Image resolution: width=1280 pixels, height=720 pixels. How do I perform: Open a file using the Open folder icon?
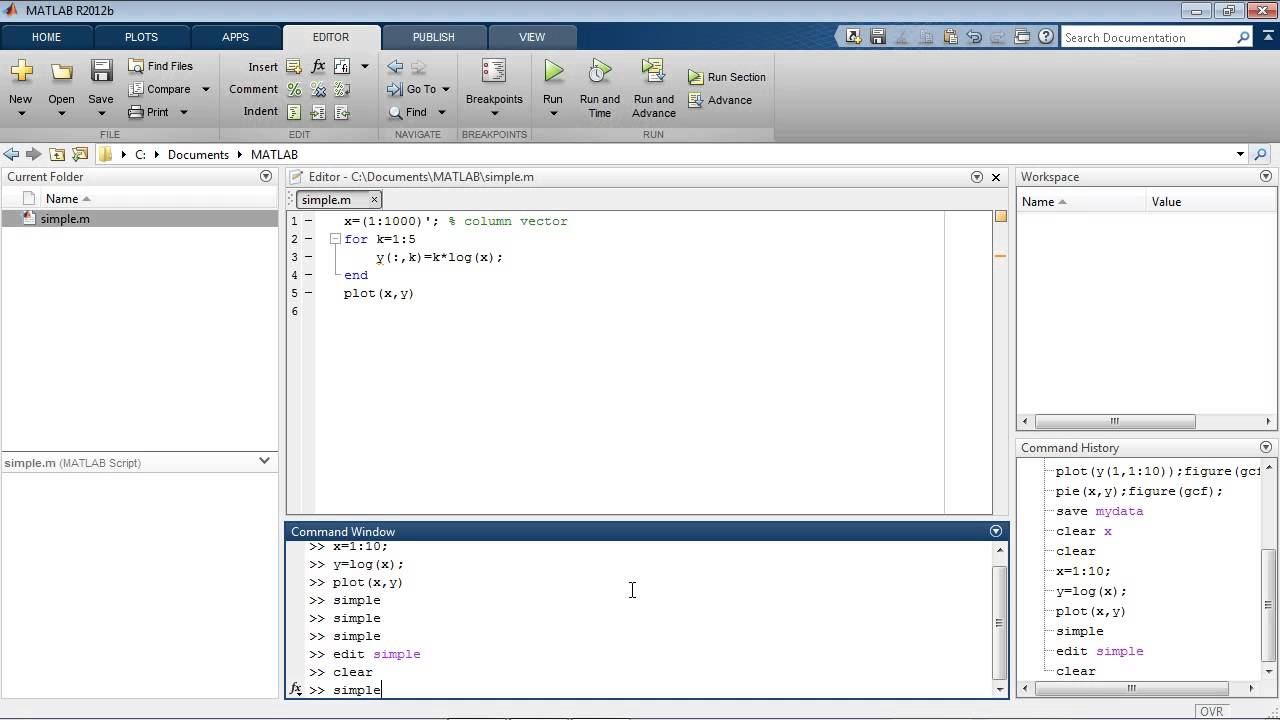61,72
